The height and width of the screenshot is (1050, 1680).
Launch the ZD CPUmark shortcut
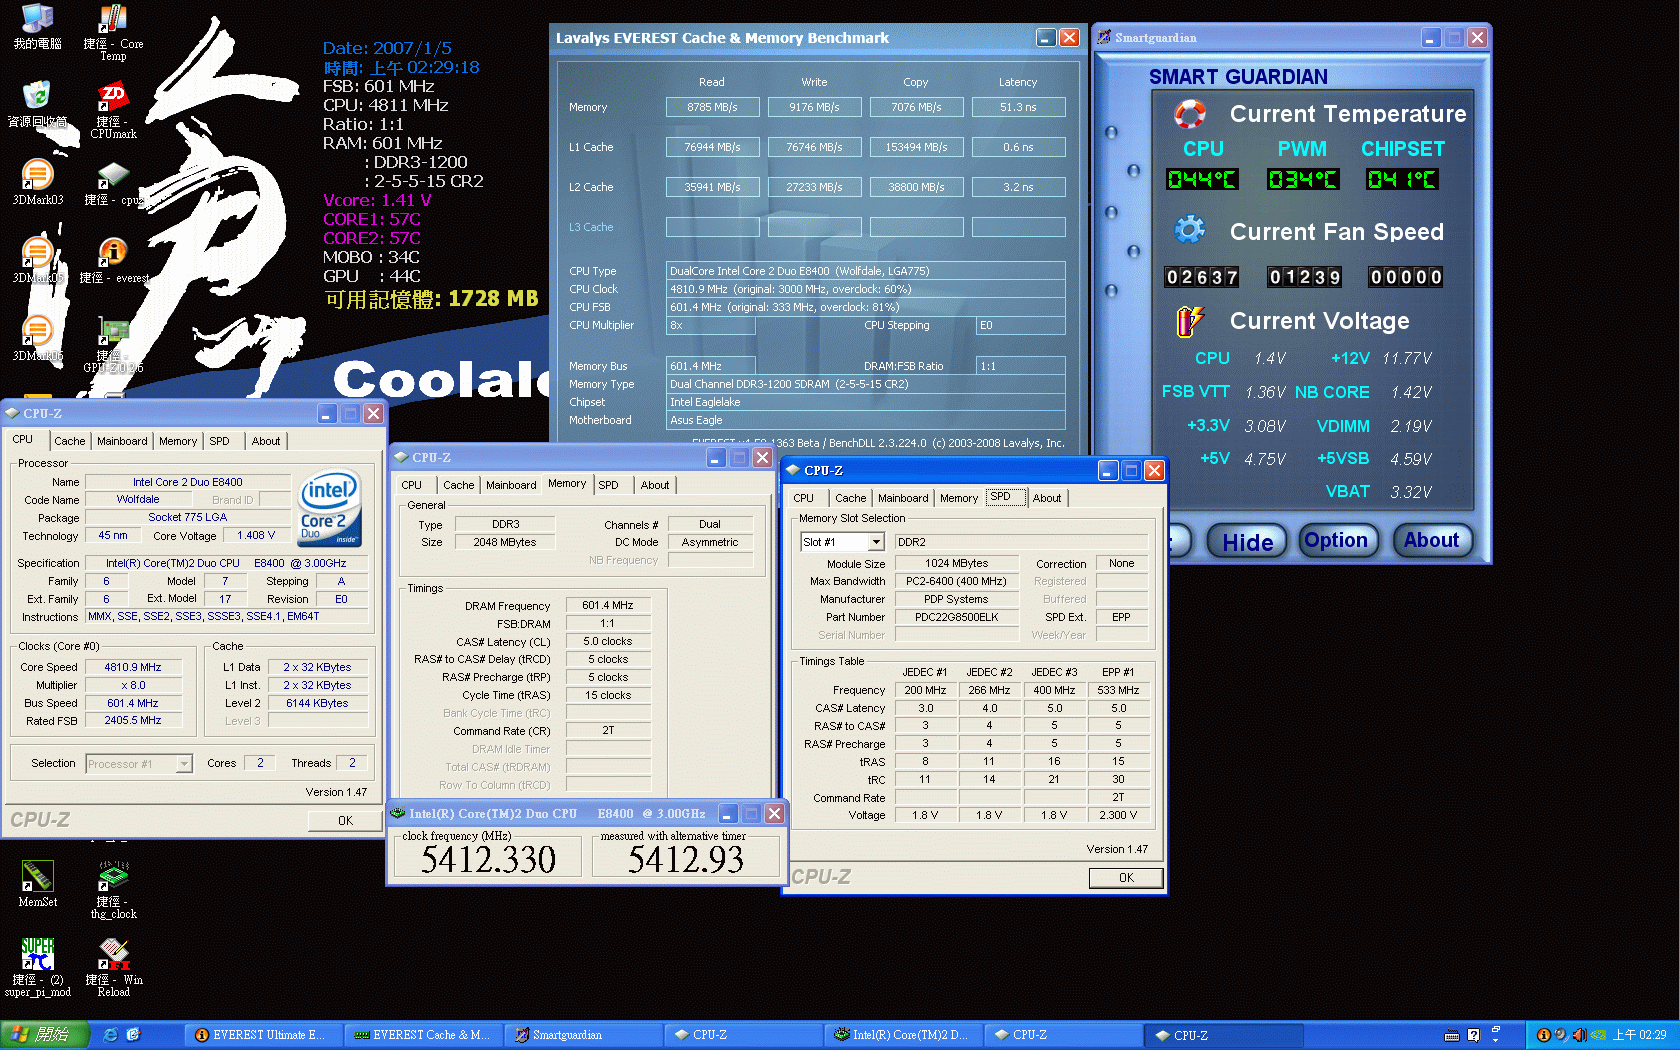click(113, 110)
